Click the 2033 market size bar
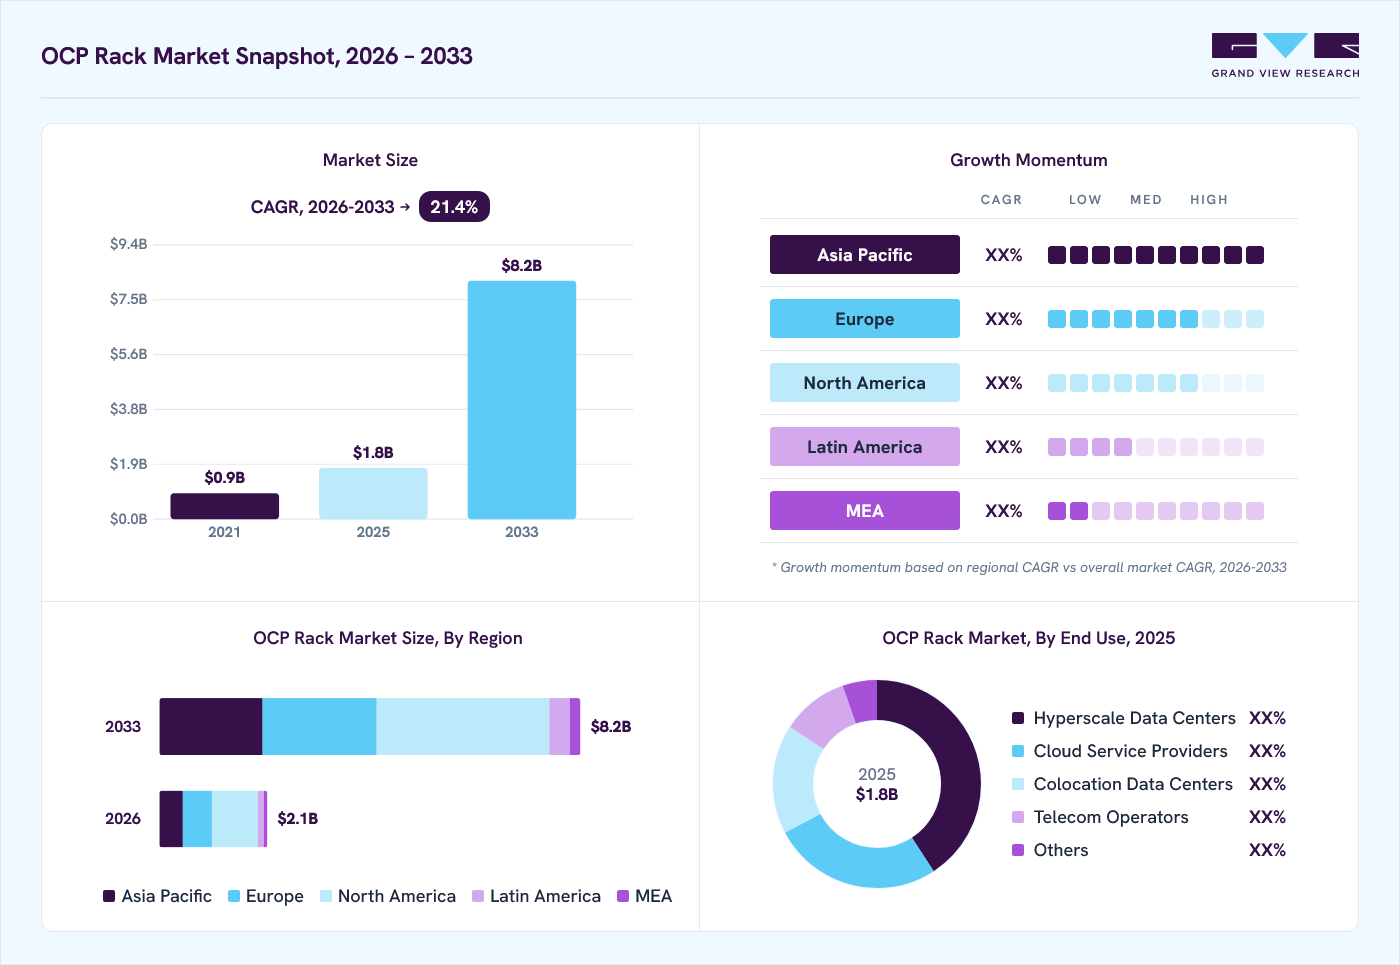This screenshot has height=965, width=1400. click(x=522, y=400)
